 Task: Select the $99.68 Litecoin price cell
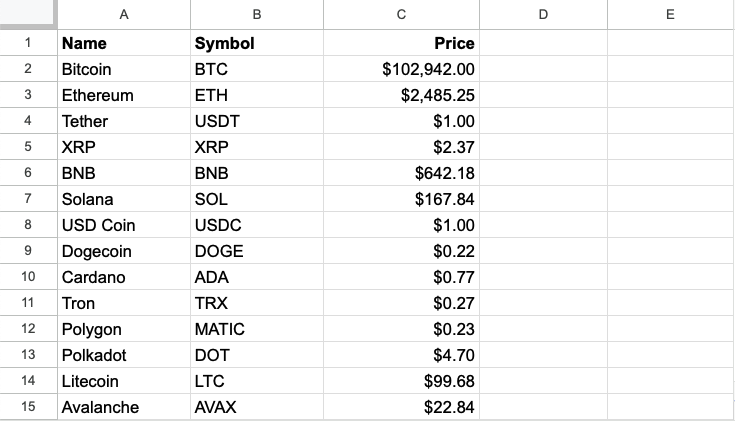pyautogui.click(x=401, y=381)
